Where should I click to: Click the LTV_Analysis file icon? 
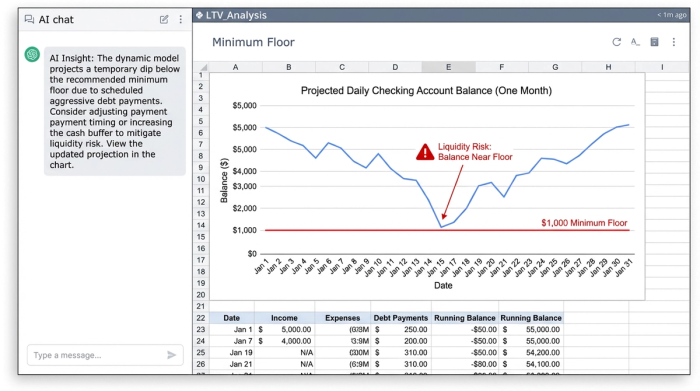coord(199,15)
